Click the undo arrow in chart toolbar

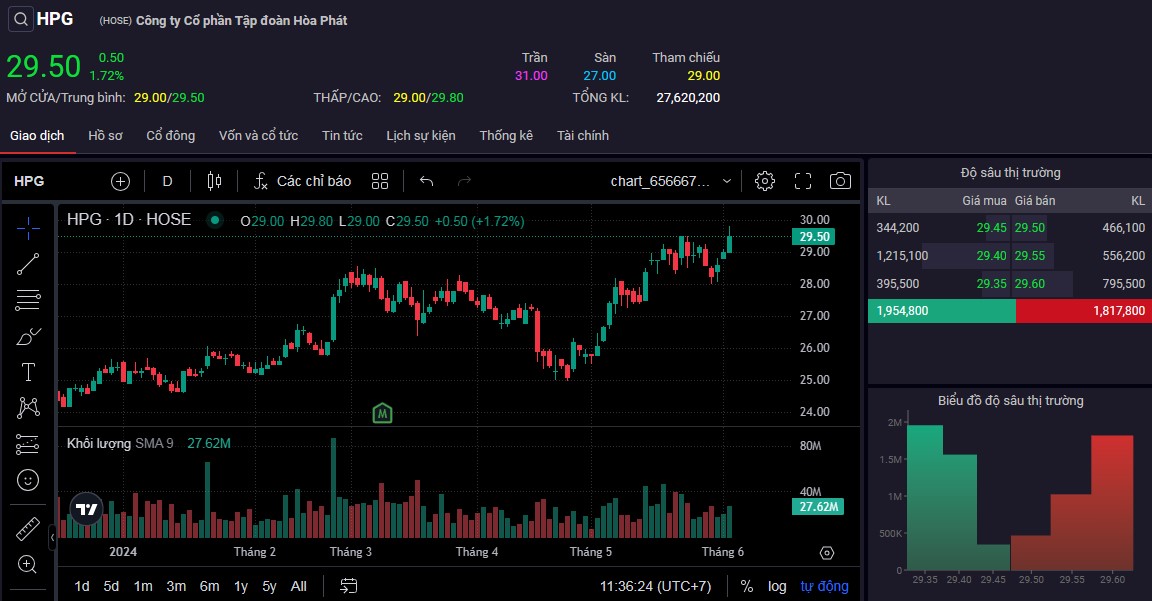click(427, 181)
